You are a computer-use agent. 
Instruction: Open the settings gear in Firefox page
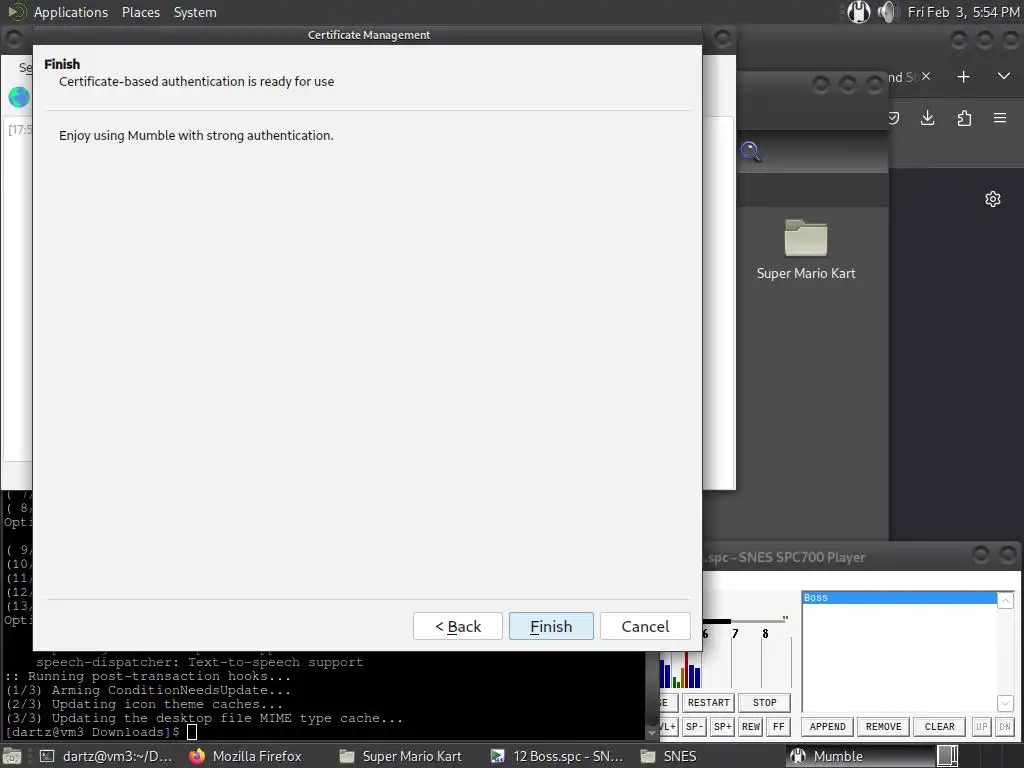[993, 199]
